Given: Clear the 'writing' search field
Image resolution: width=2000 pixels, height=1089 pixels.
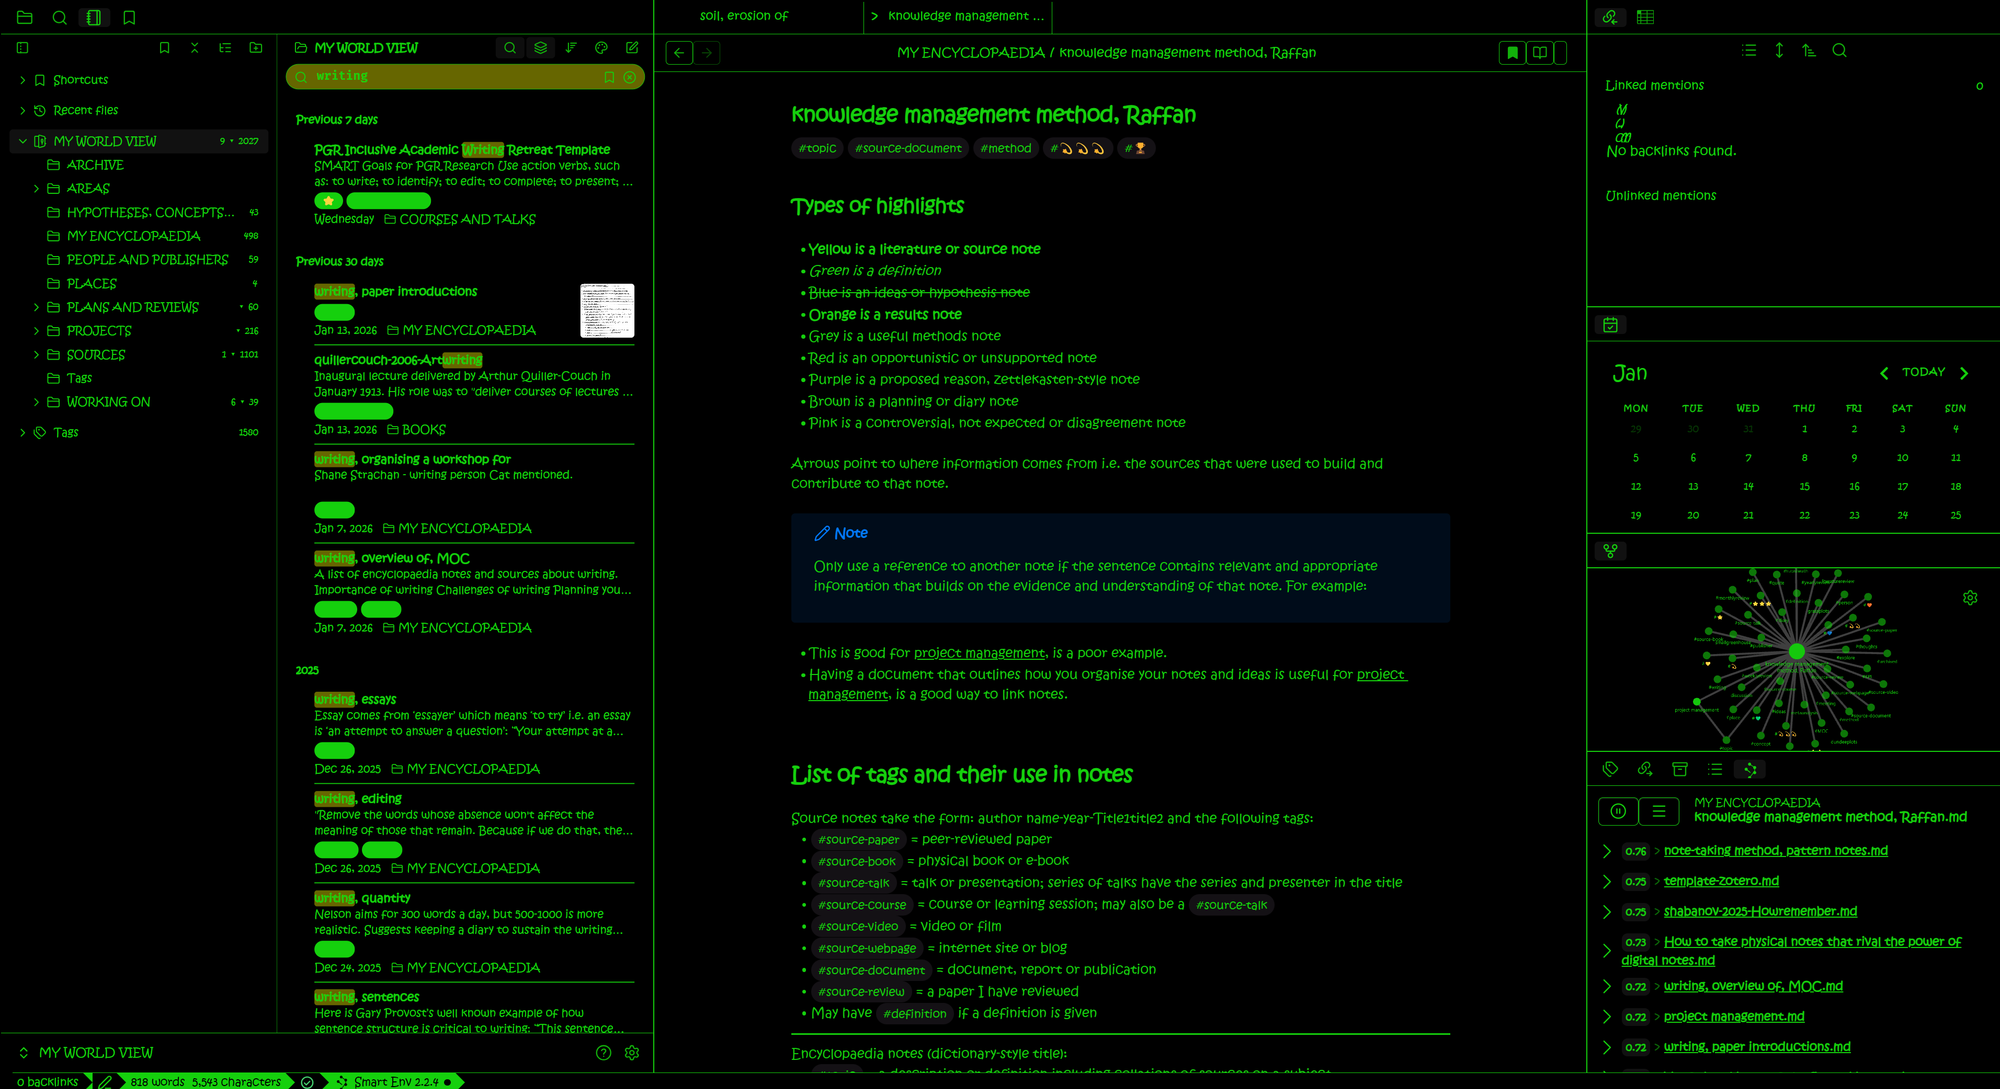Looking at the screenshot, I should pos(629,77).
